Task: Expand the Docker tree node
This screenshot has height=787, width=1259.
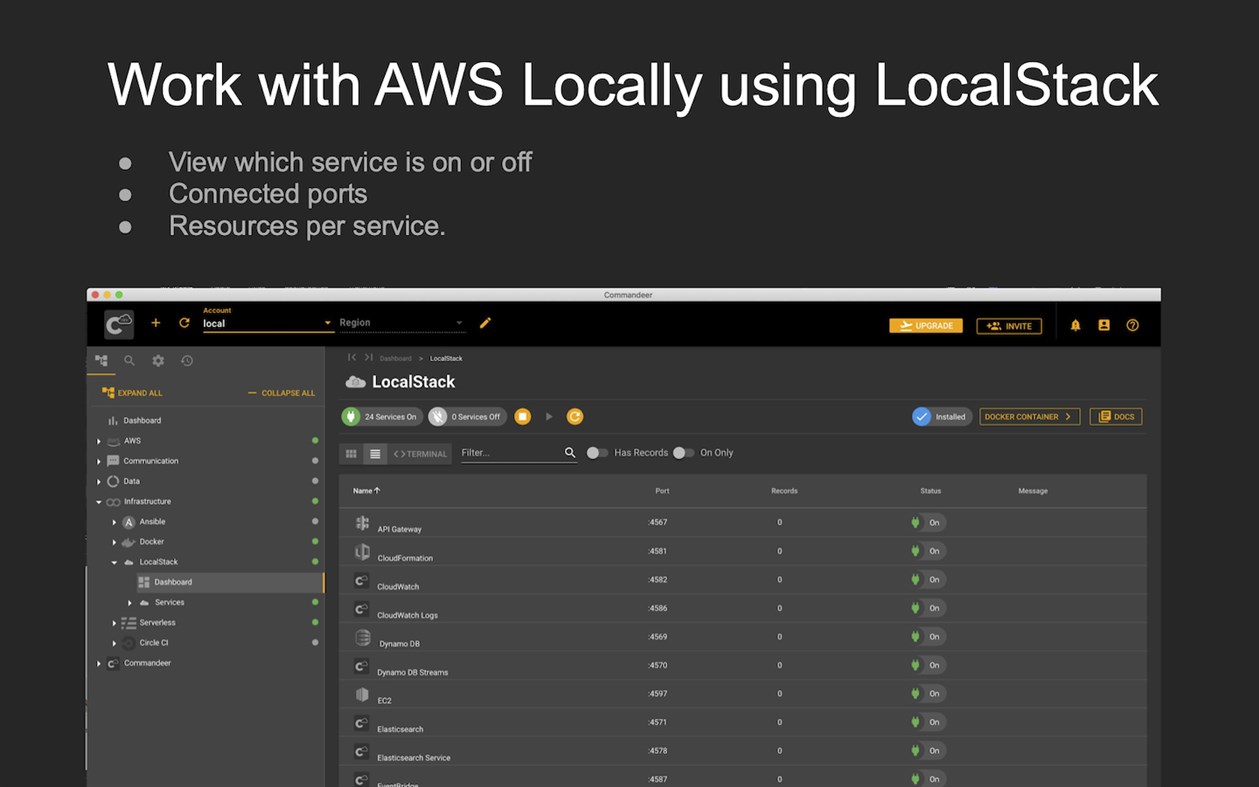Action: click(114, 542)
